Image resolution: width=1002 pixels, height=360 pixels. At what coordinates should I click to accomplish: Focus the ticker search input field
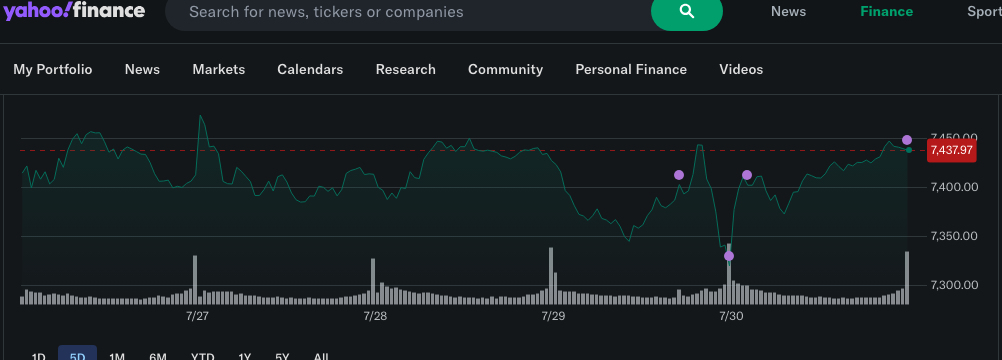click(x=409, y=12)
